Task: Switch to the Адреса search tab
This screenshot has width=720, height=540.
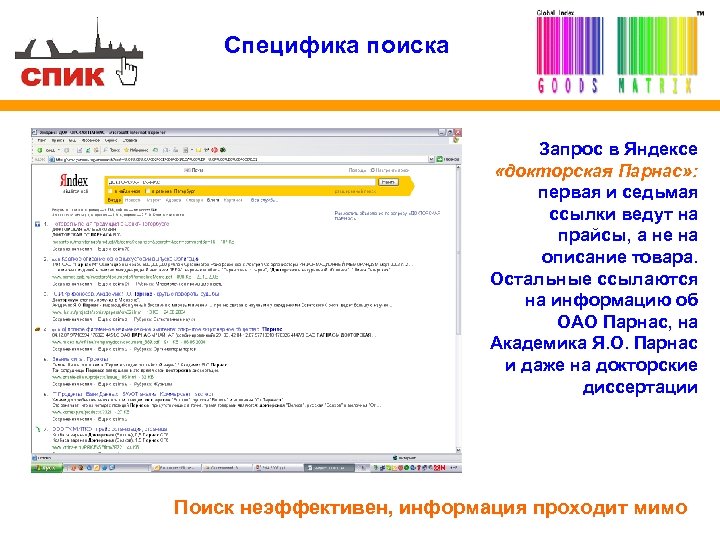Action: (173, 200)
